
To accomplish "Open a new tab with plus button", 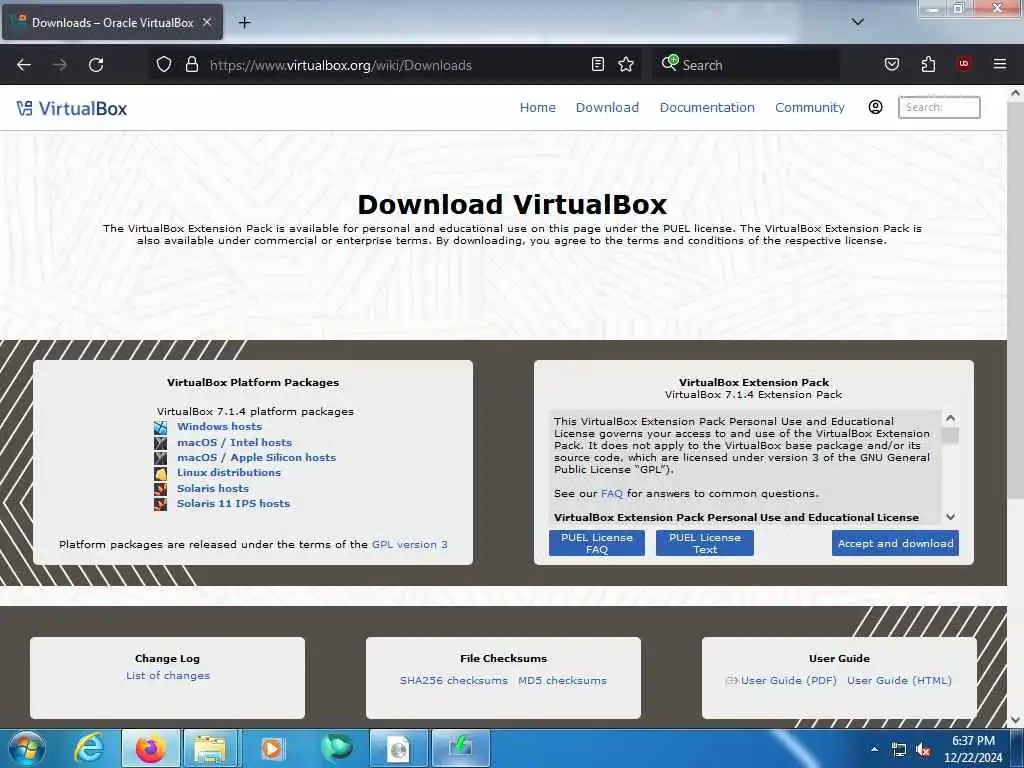I will 244,23.
